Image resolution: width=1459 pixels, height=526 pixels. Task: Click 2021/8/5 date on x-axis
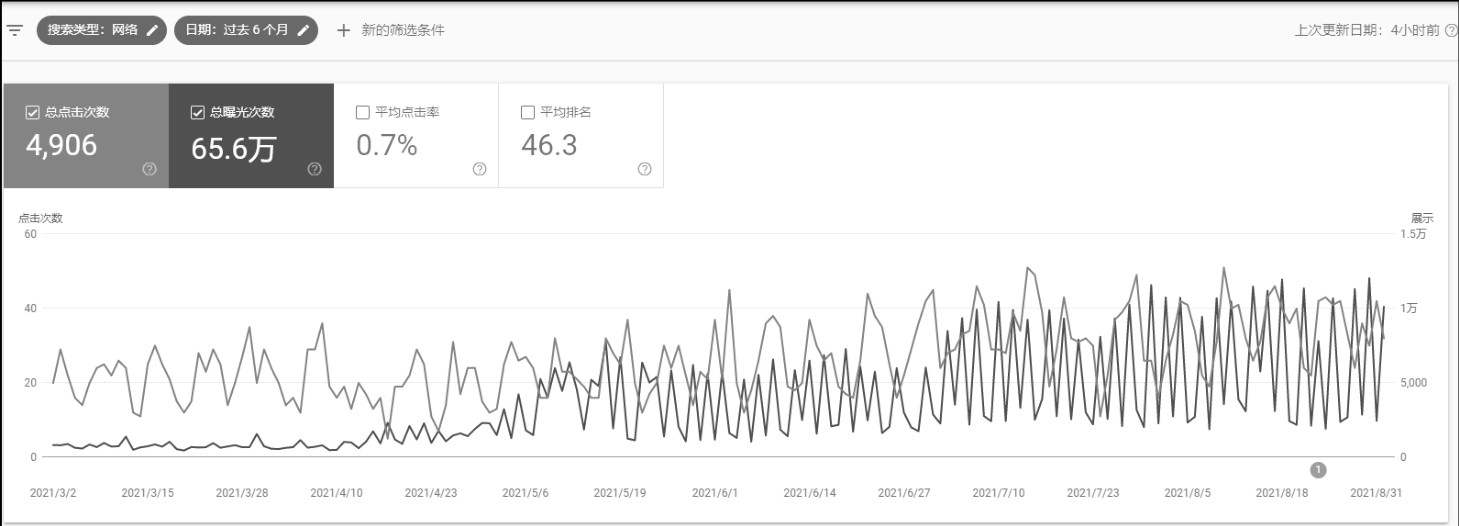(1188, 493)
